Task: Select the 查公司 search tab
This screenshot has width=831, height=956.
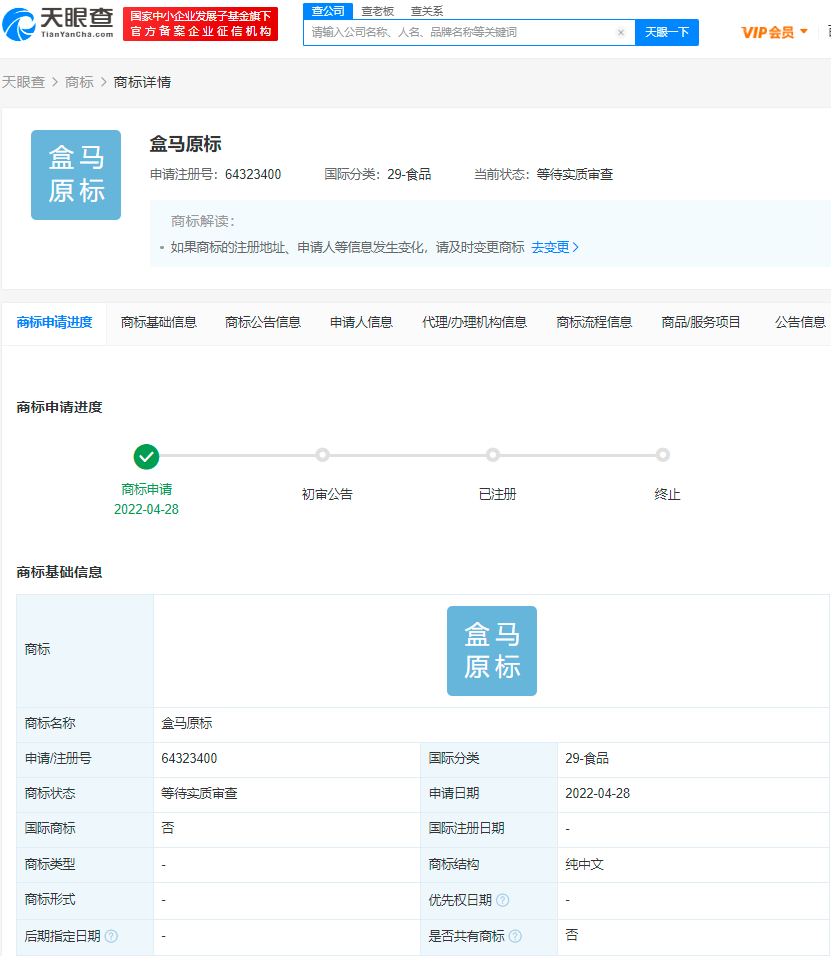Action: pos(328,11)
